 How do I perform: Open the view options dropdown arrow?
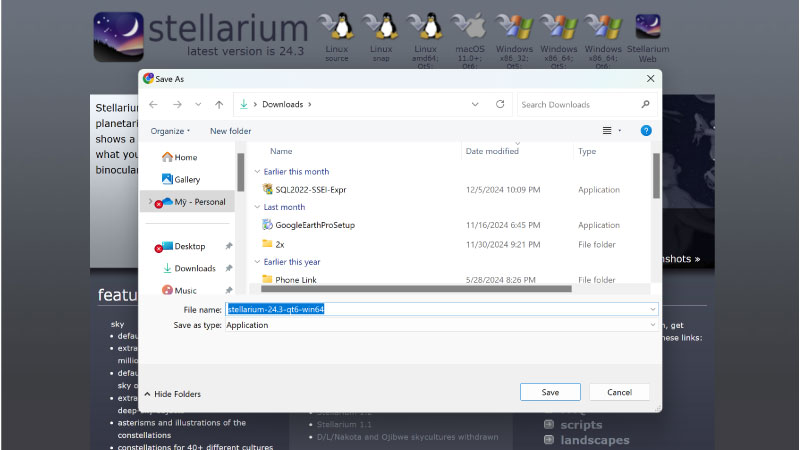(x=620, y=131)
